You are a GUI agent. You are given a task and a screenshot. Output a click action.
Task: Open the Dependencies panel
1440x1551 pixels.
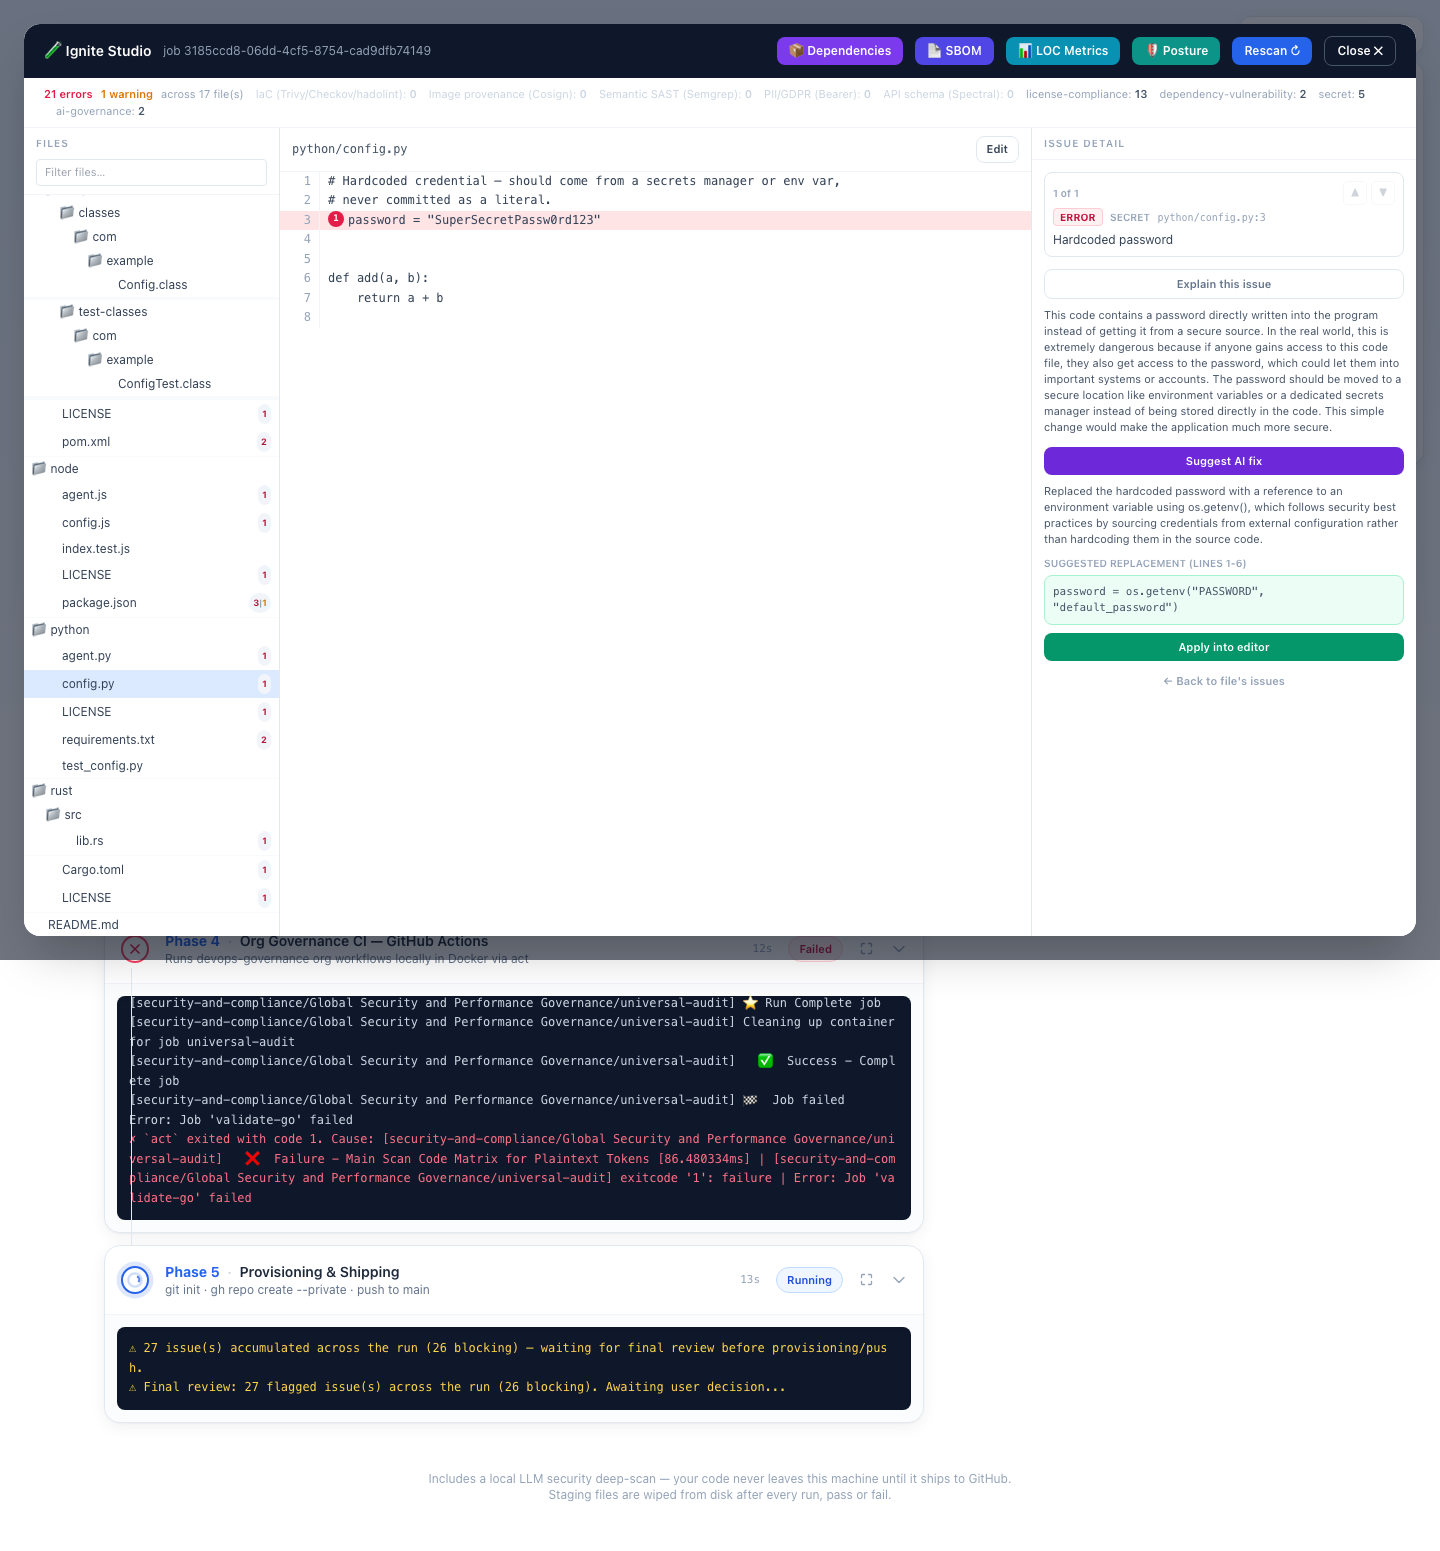pyautogui.click(x=840, y=51)
